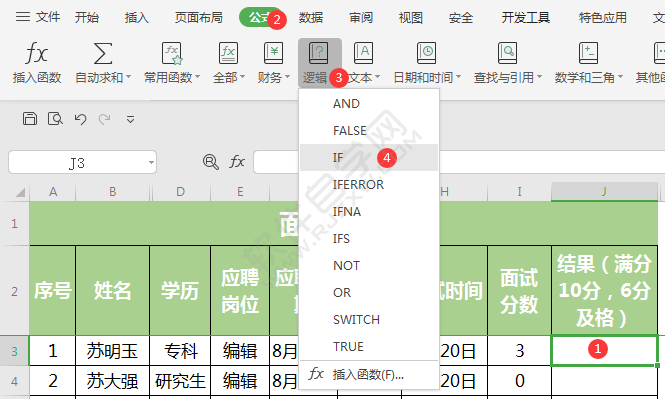Switch to the Page Layout (页面布局) tab
The image size is (665, 399).
pyautogui.click(x=198, y=18)
